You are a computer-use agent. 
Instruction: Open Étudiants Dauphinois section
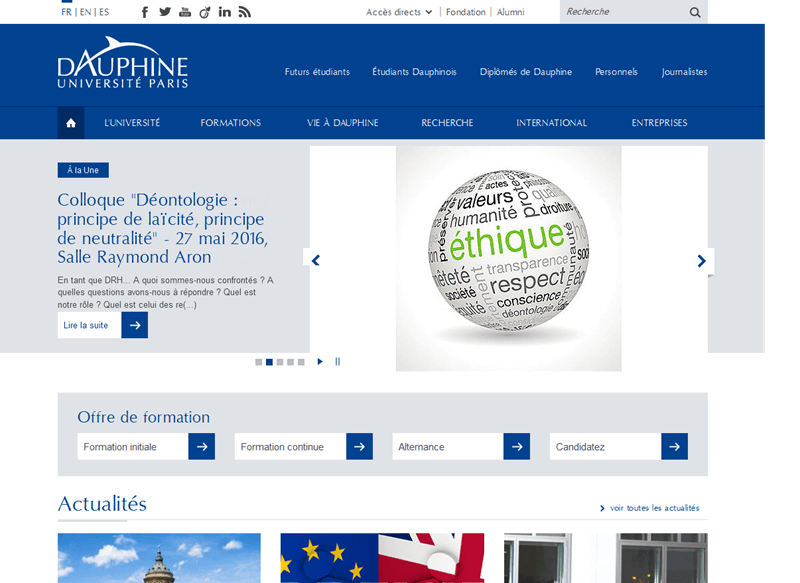pos(414,72)
